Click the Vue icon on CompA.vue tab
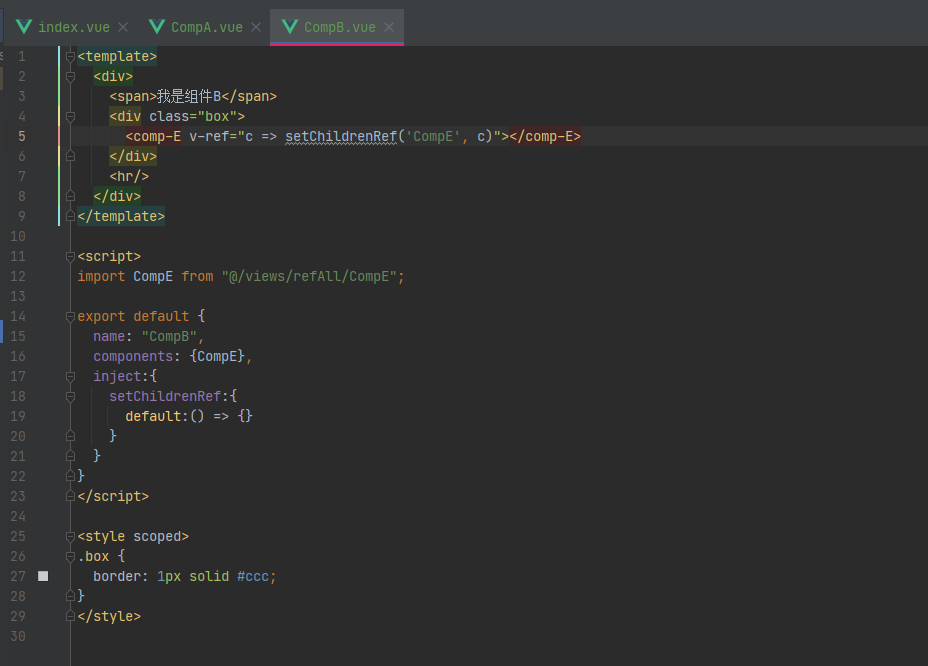 [157, 27]
